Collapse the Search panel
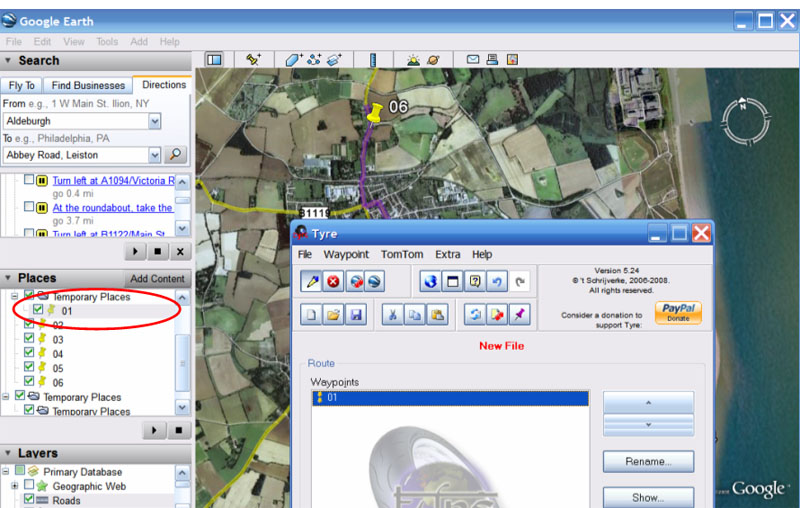 point(8,61)
